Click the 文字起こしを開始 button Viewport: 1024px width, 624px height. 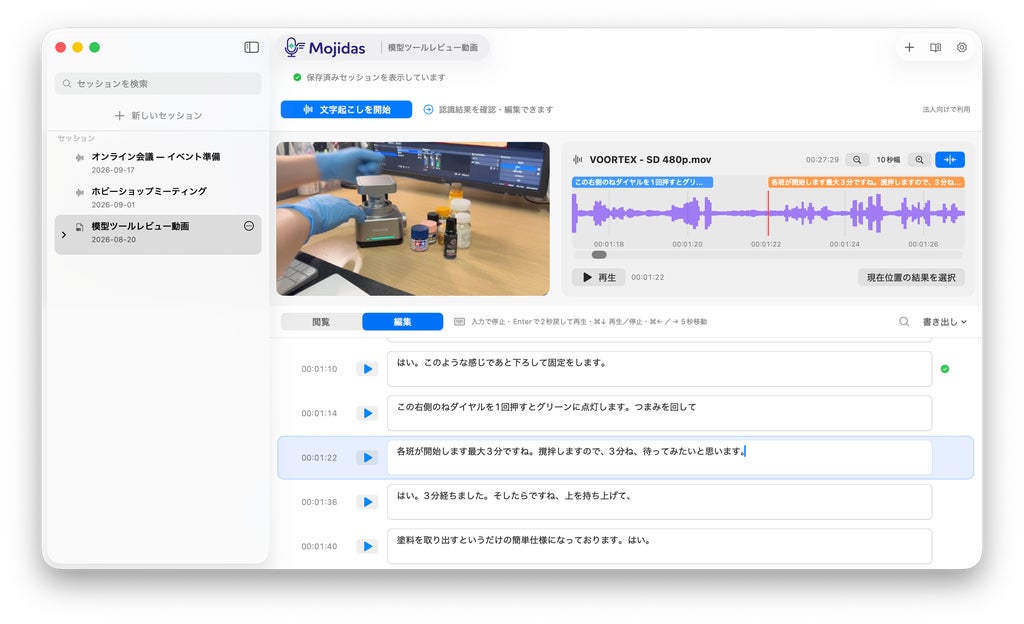pyautogui.click(x=346, y=110)
